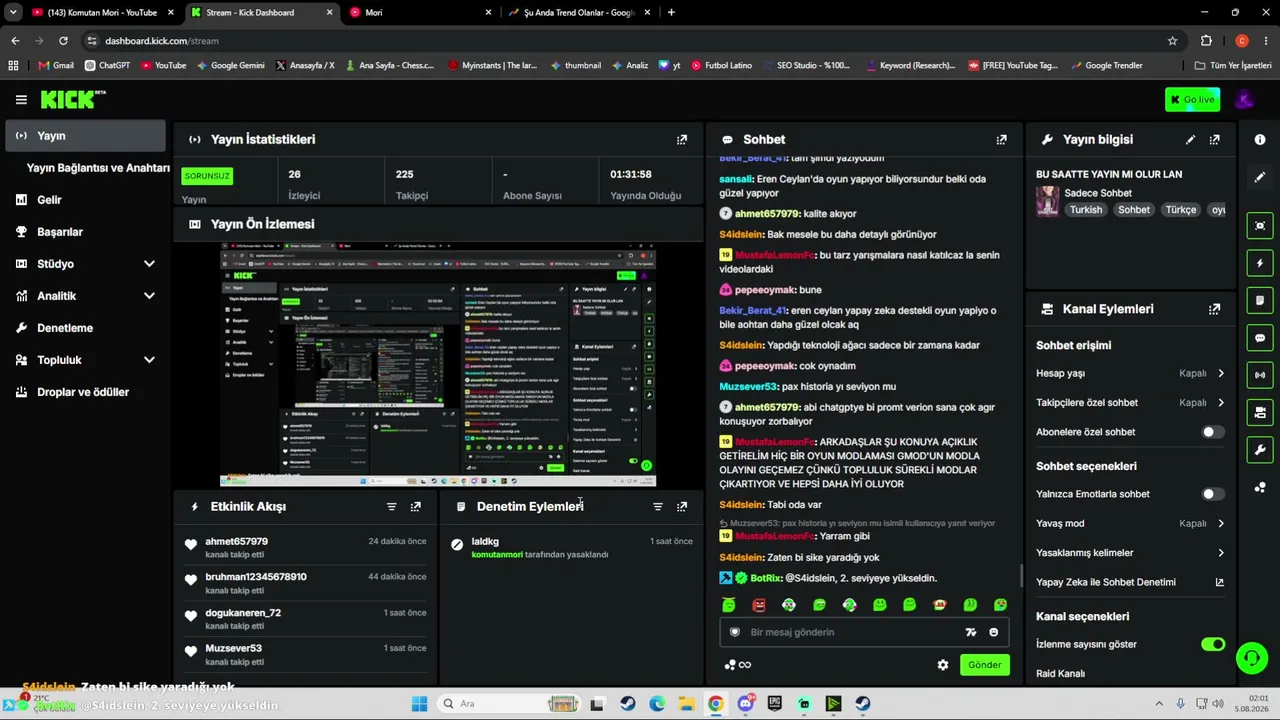
Task: Open the hamburger menu beside the KICK logo
Action: [x=21, y=99]
